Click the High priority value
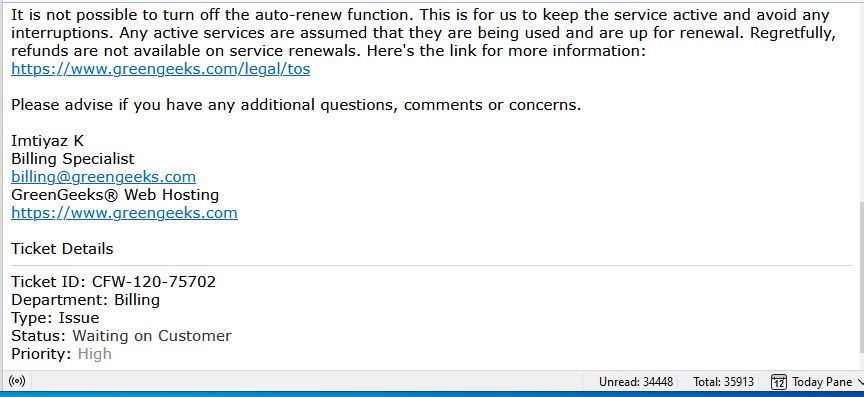The width and height of the screenshot is (864, 397). [95, 354]
